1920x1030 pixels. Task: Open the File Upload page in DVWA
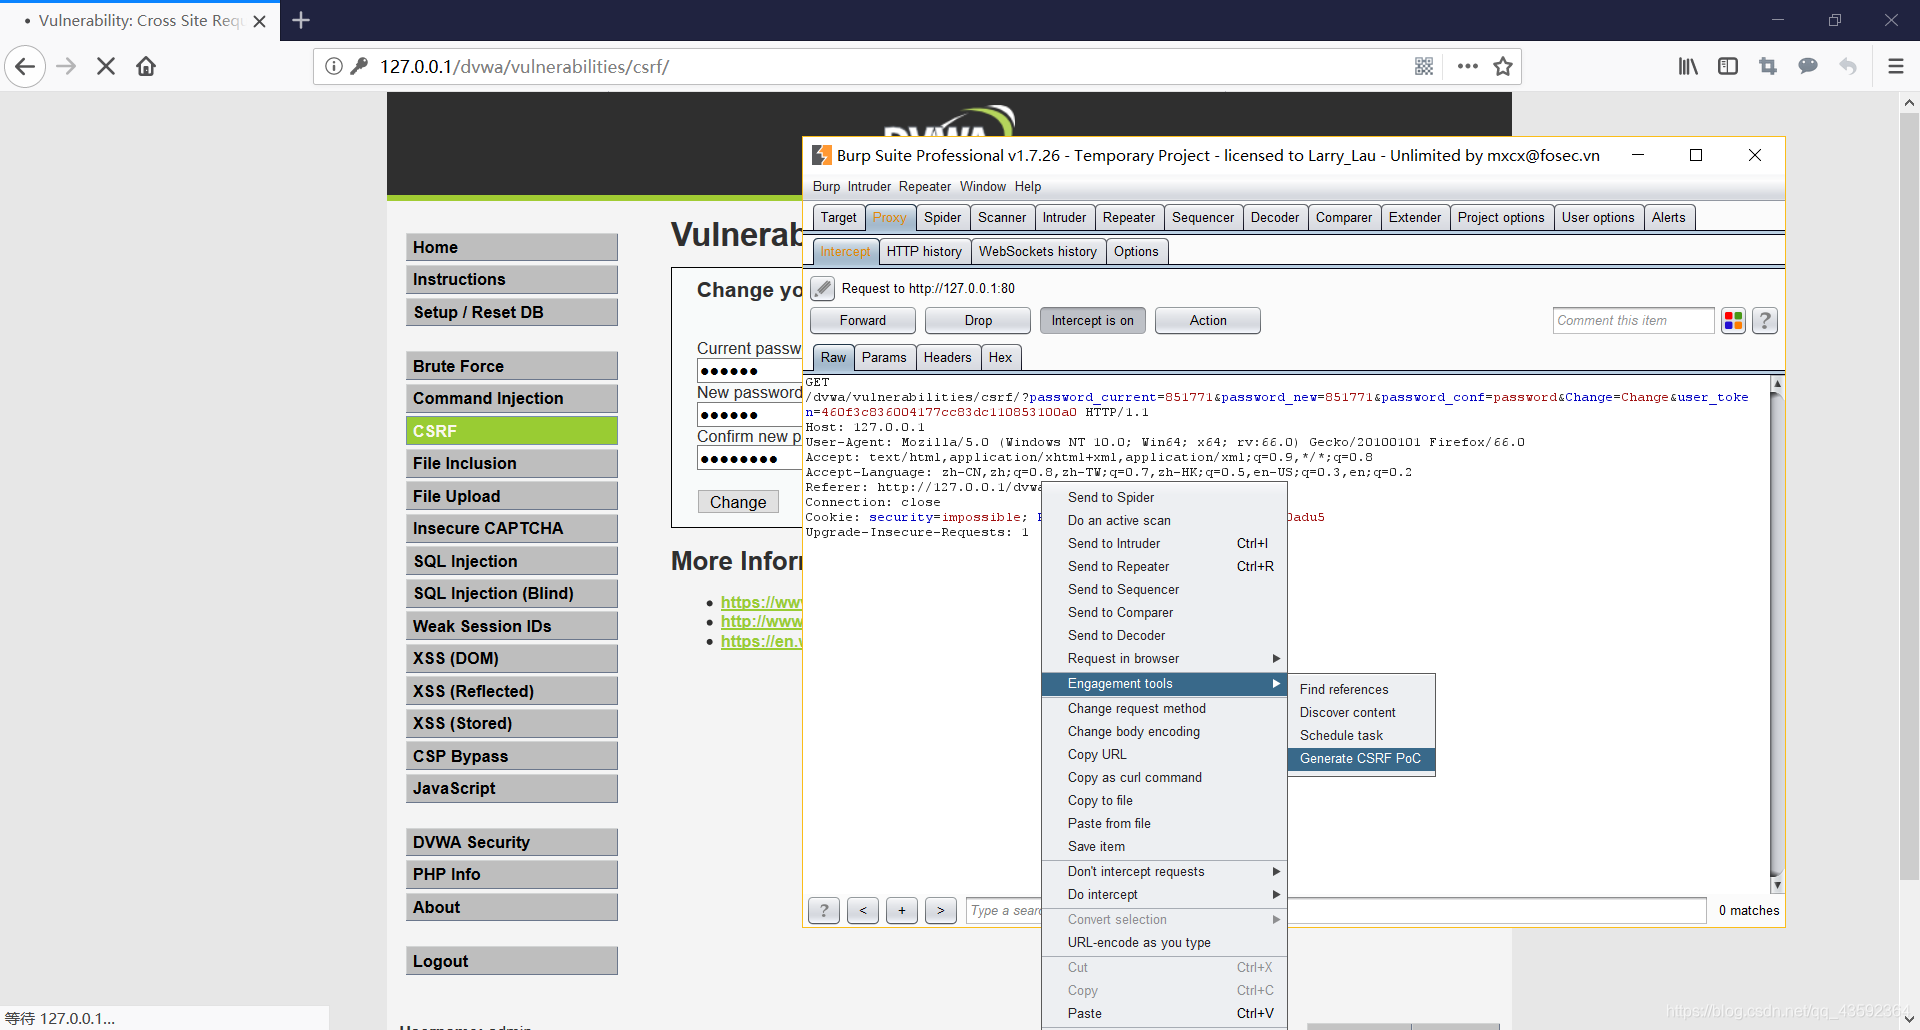pyautogui.click(x=512, y=496)
